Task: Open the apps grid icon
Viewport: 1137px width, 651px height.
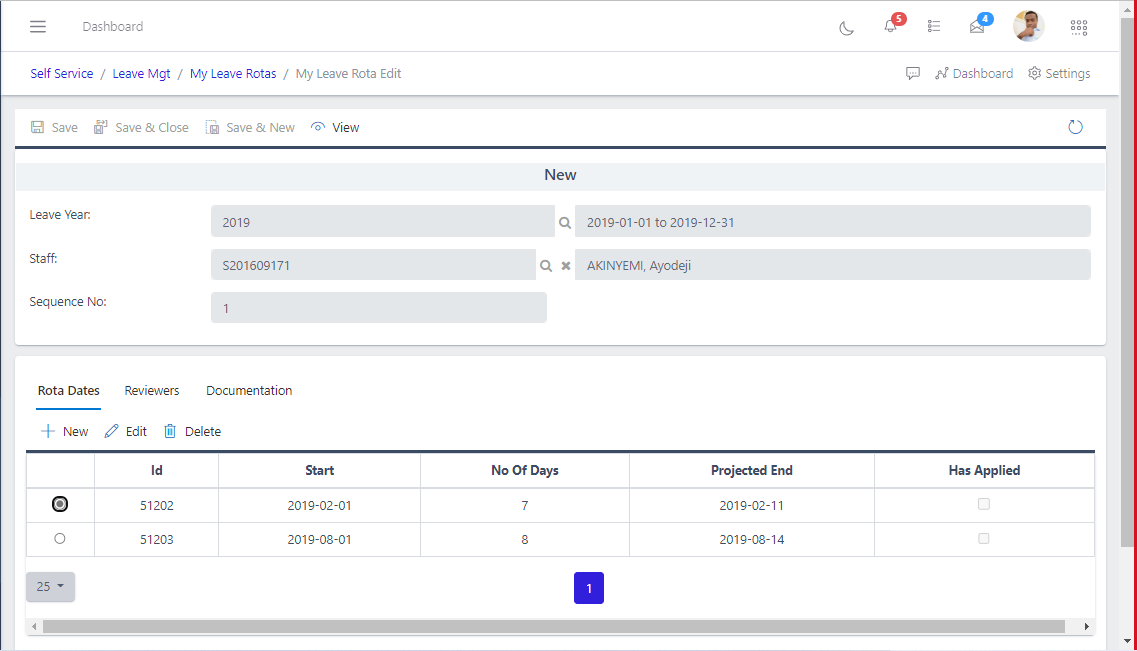Action: pos(1078,27)
